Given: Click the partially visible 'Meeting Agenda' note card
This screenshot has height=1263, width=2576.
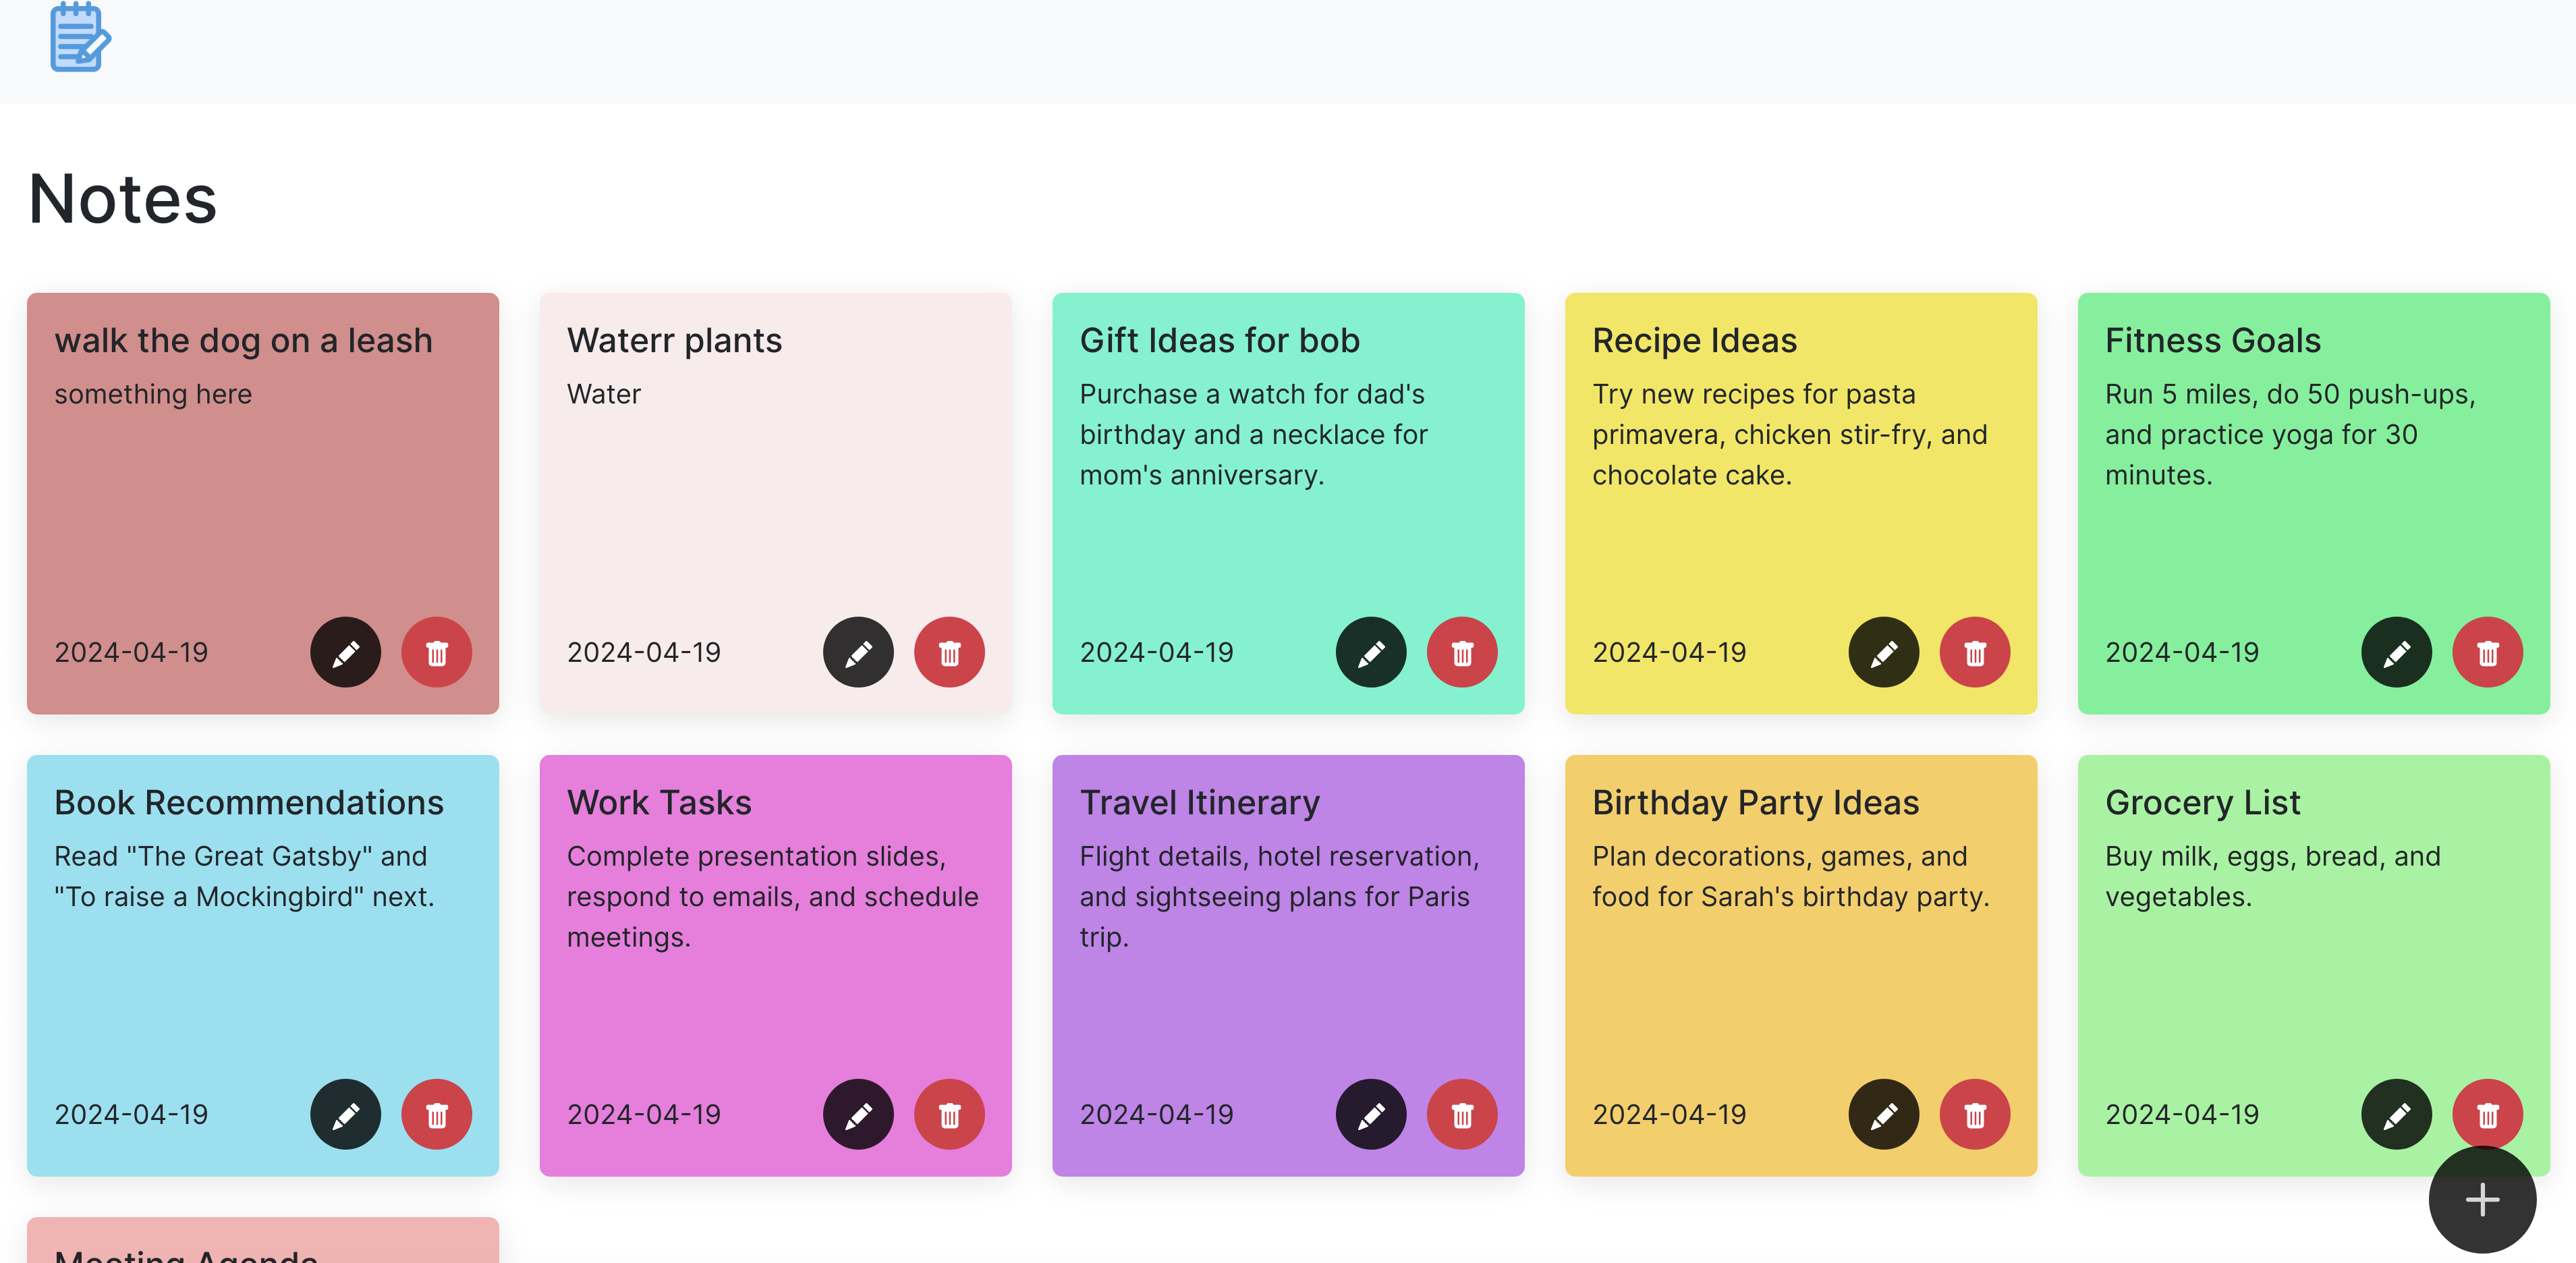Looking at the screenshot, I should click(x=262, y=1243).
